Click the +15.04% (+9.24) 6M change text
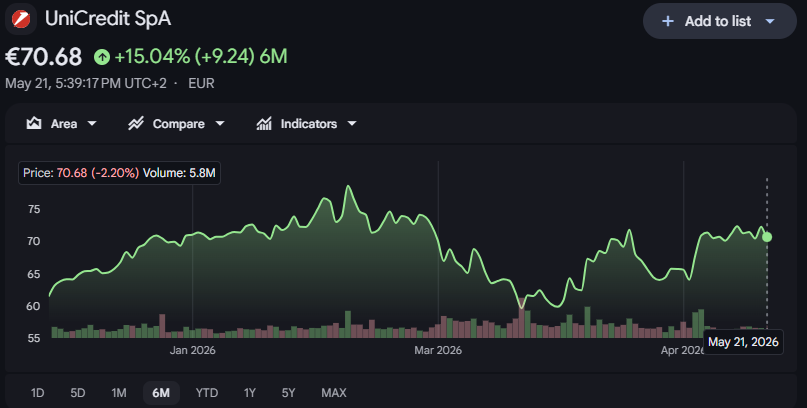Viewport: 807px width, 408px height. (x=201, y=57)
